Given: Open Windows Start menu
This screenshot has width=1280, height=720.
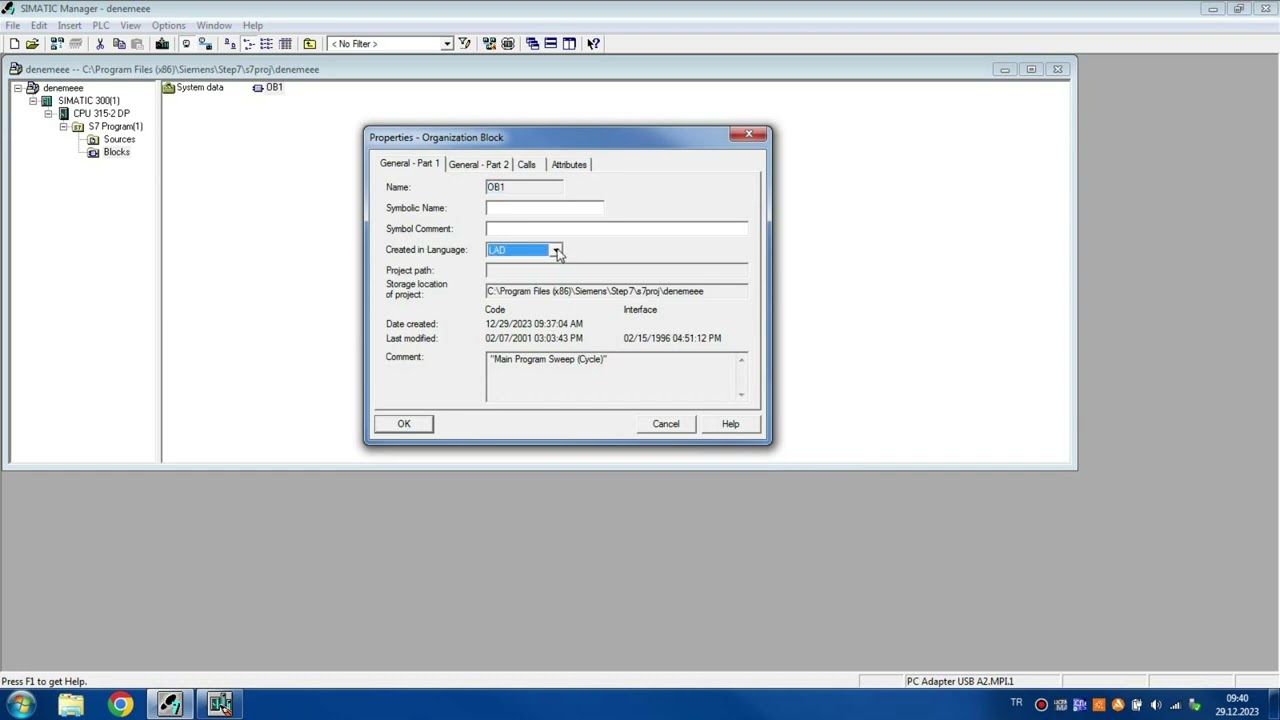Looking at the screenshot, I should click(20, 705).
